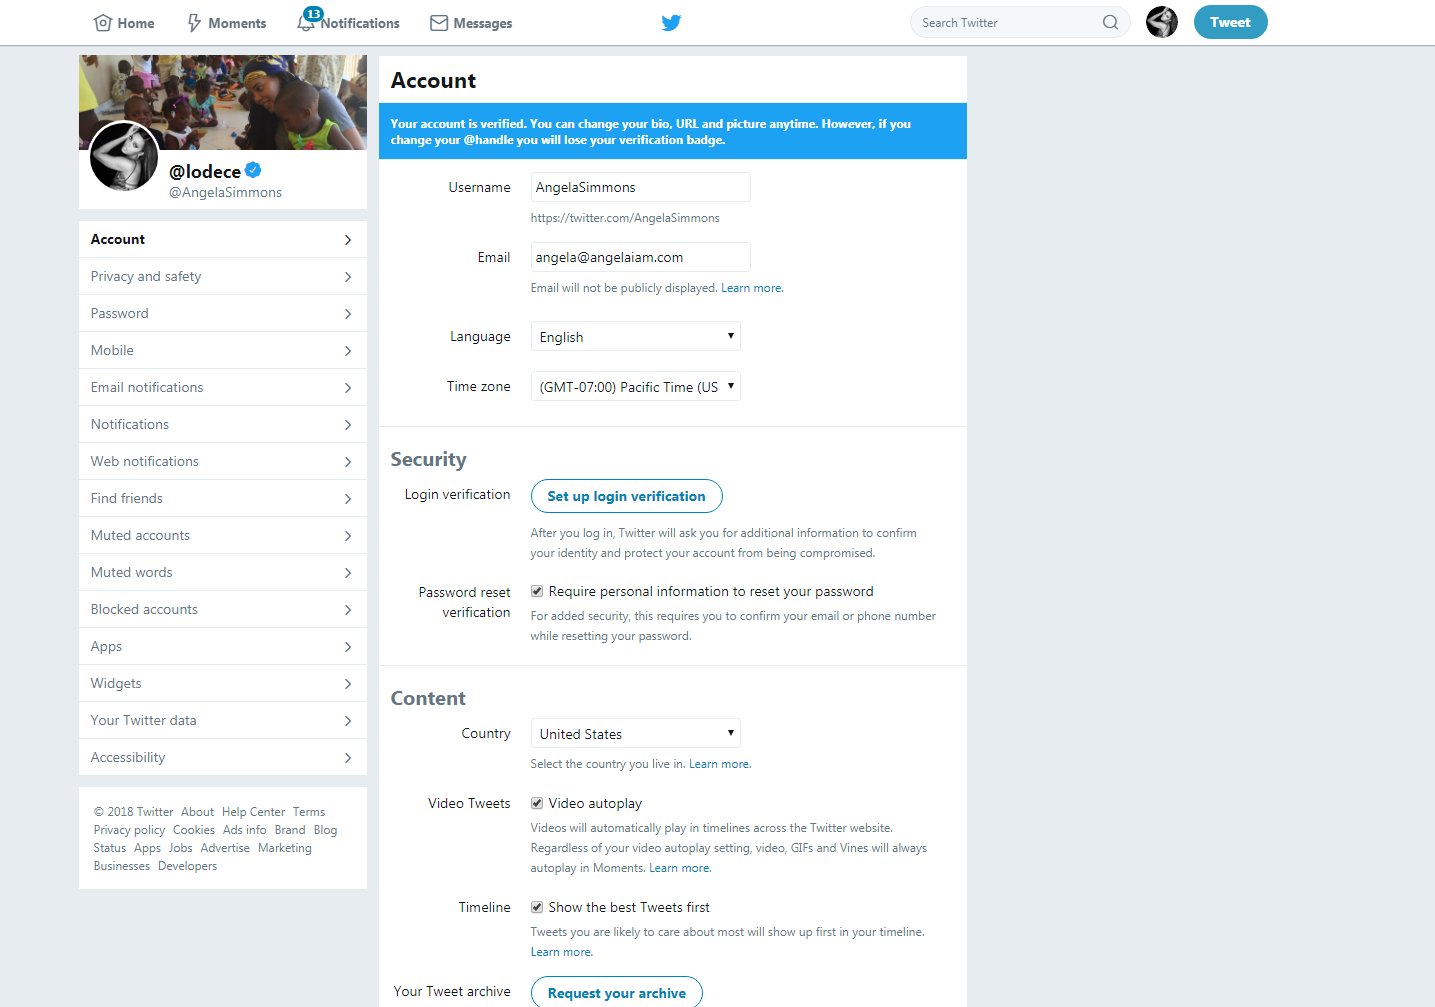Click the About footer link
The width and height of the screenshot is (1435, 1007).
point(197,812)
